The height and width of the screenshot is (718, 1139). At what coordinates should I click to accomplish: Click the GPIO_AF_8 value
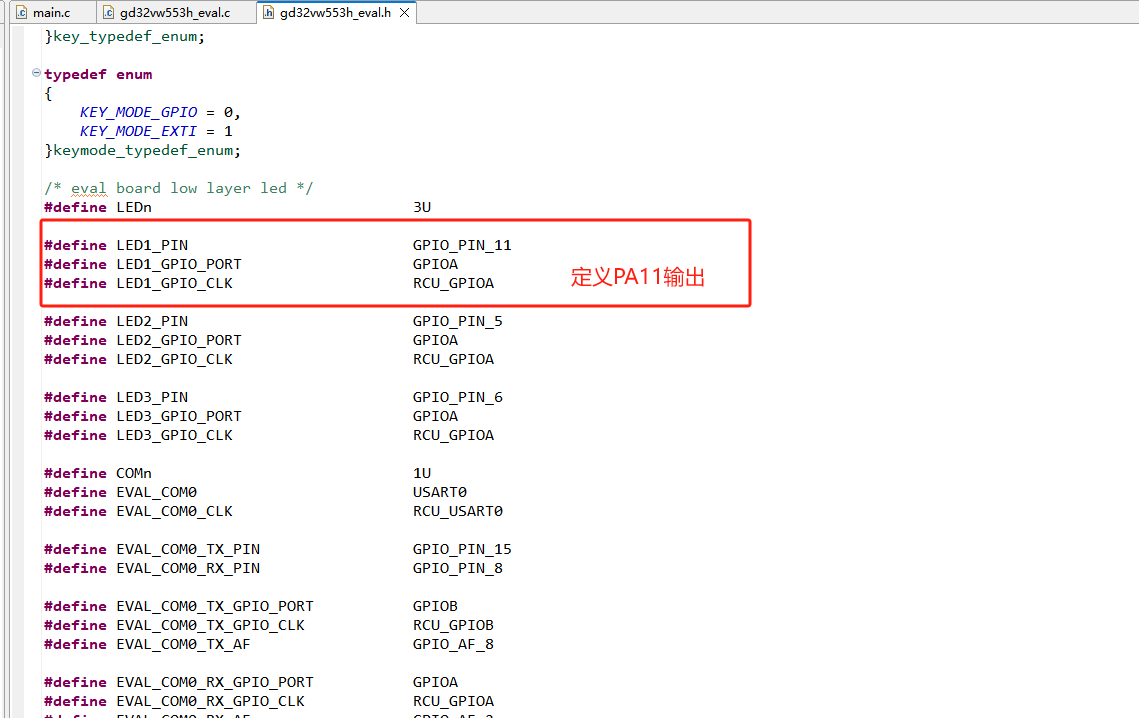pos(453,644)
